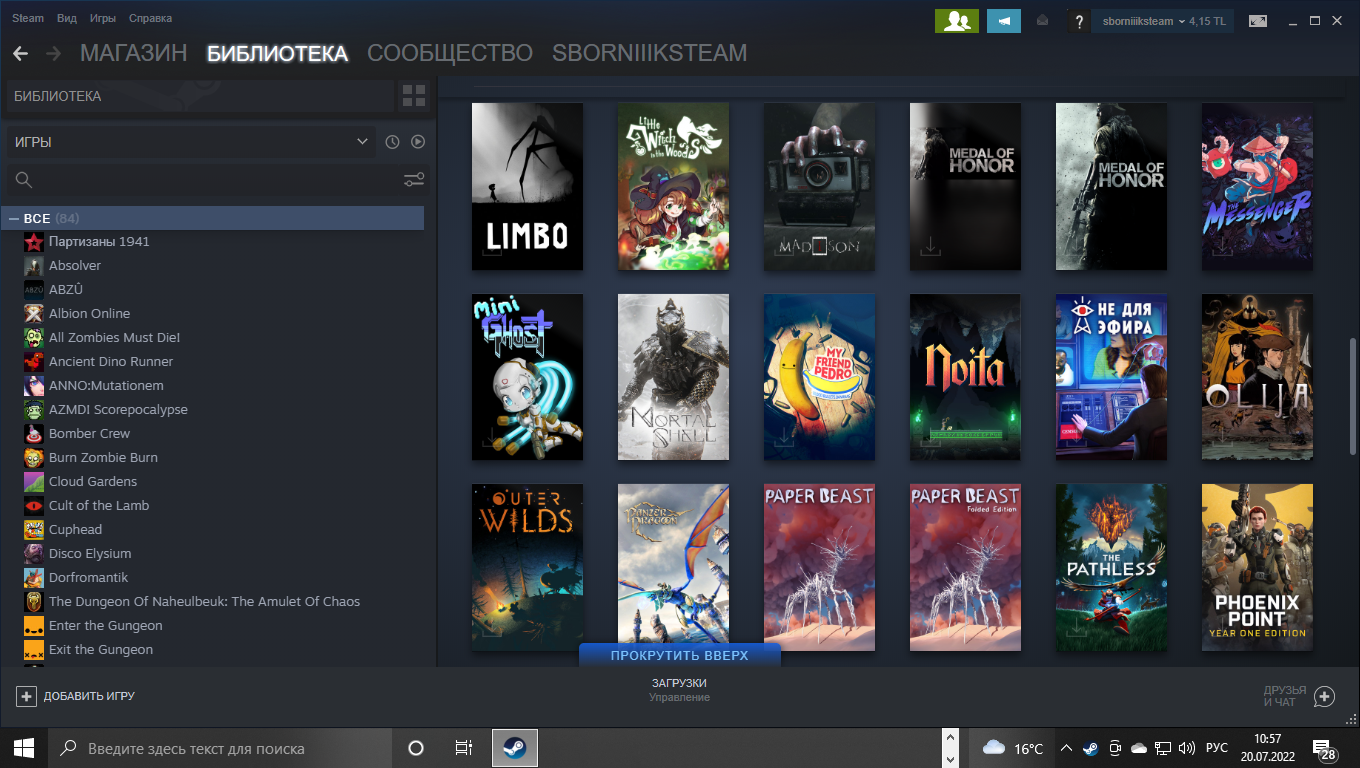Open the friends list icon in header

(x=956, y=21)
